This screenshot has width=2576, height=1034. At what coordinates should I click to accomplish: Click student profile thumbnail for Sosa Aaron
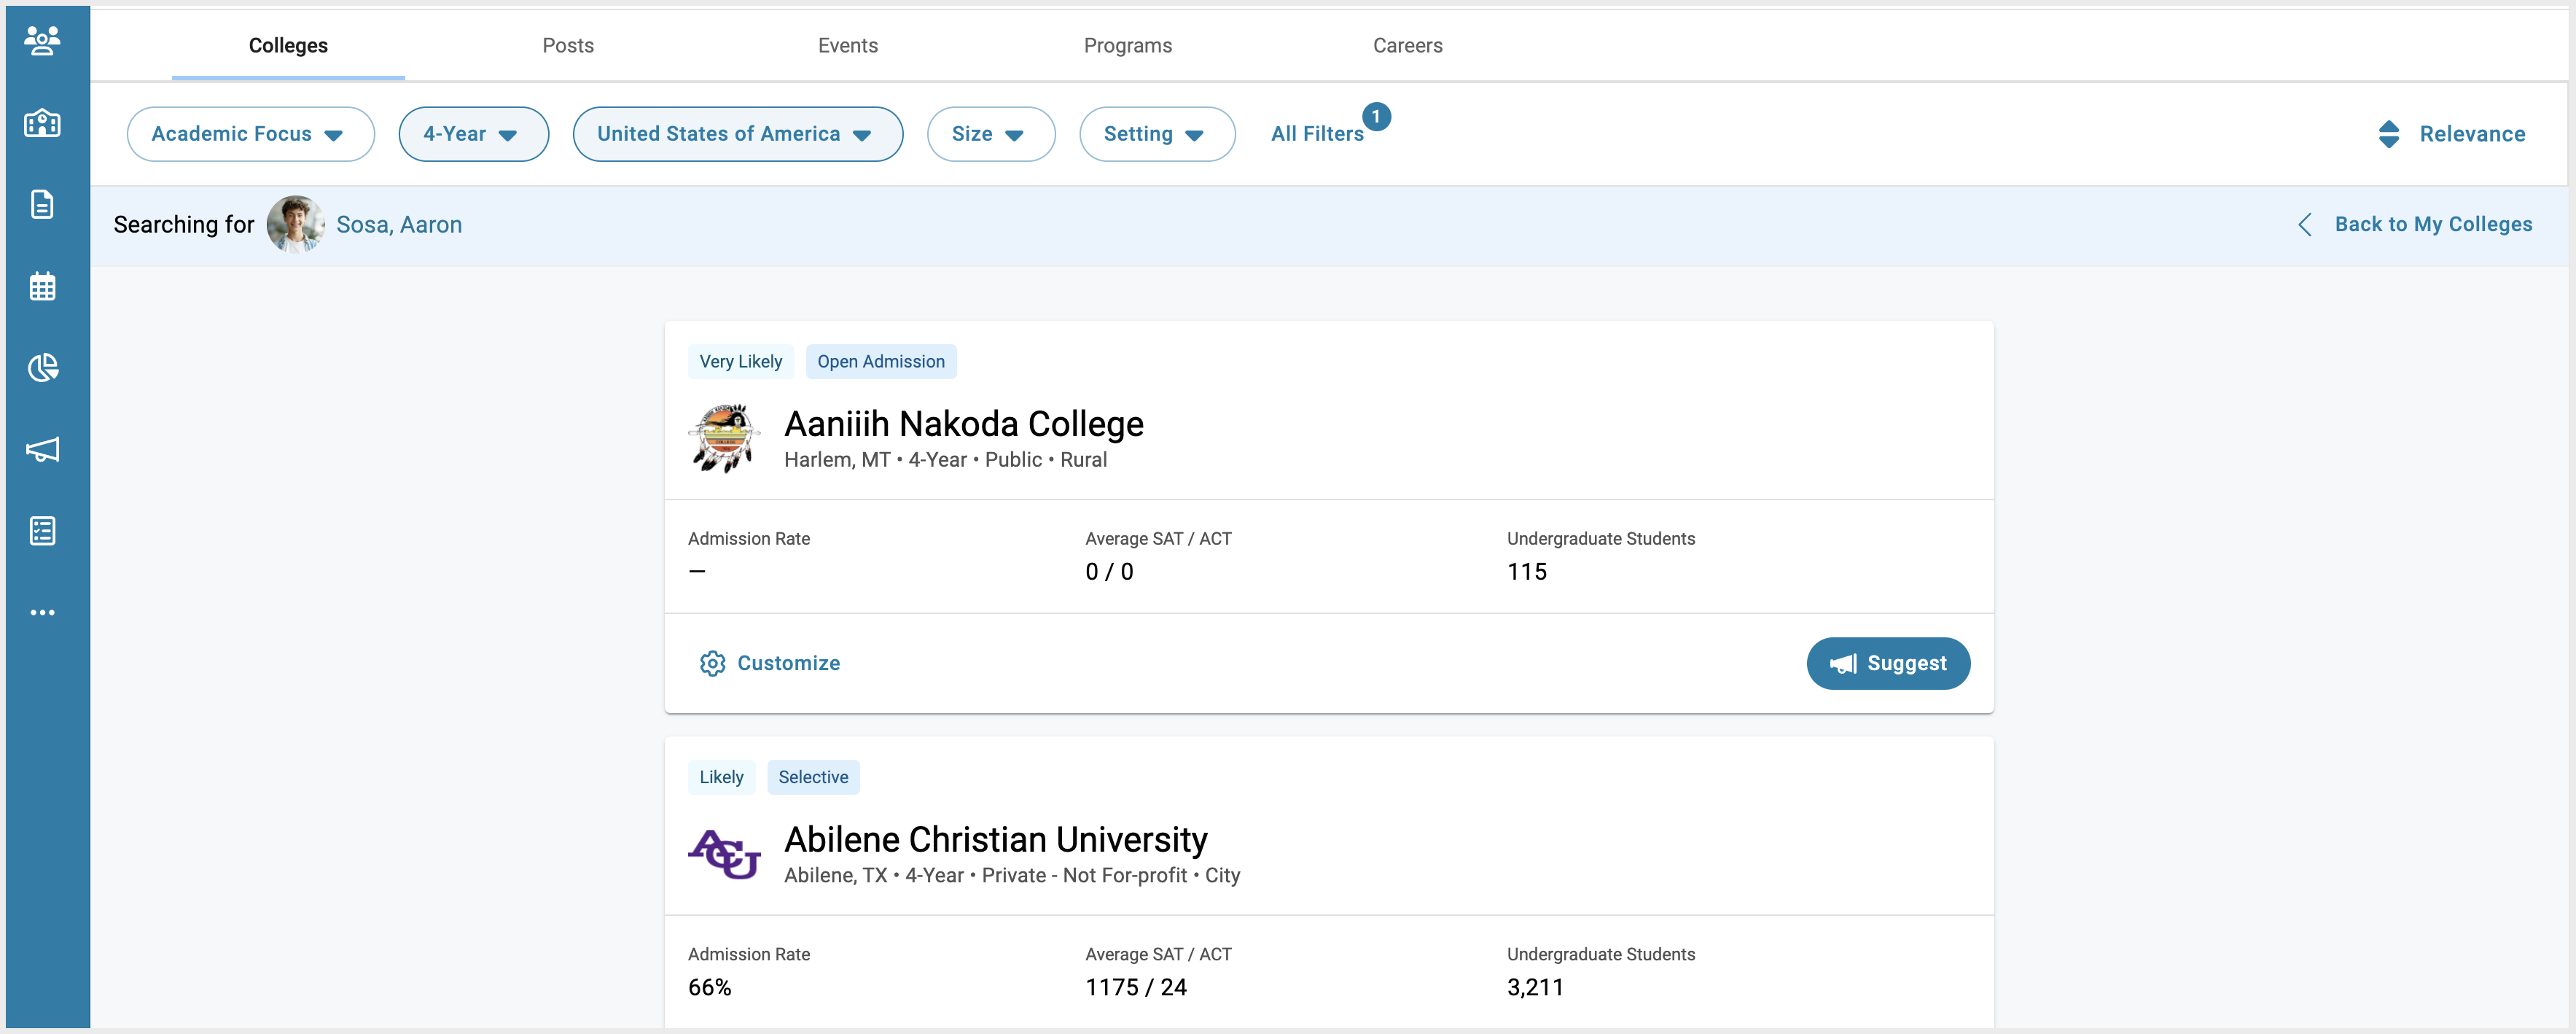292,225
